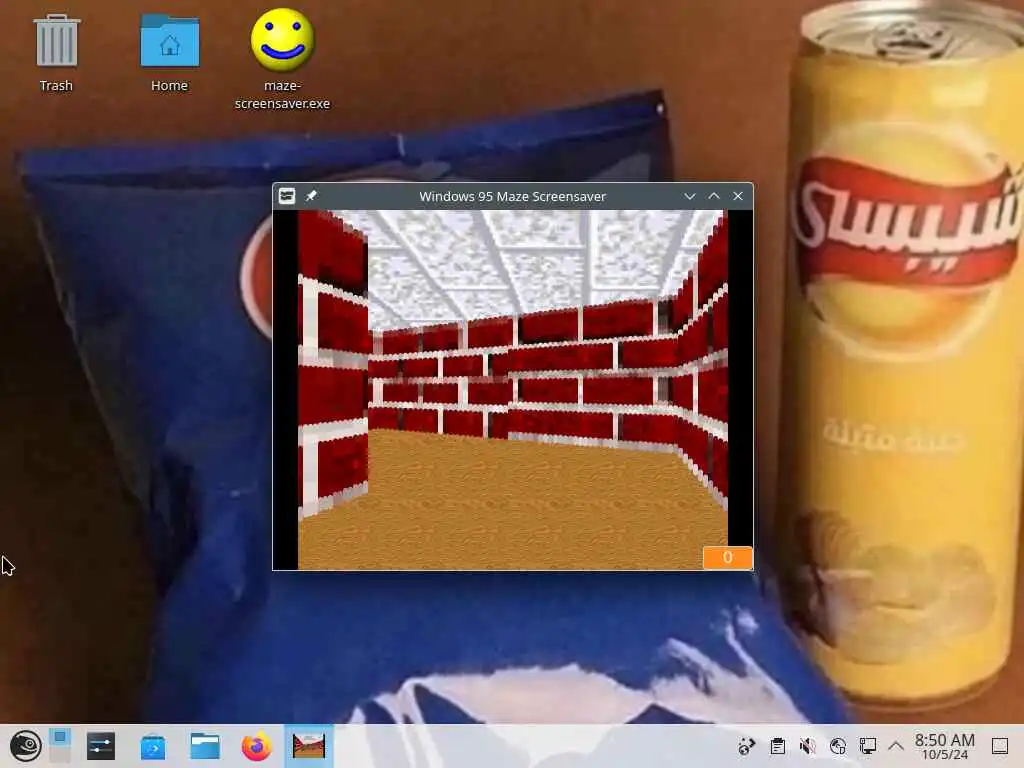1024x768 pixels.
Task: Click the orange 0 counter in maze
Action: pos(728,557)
